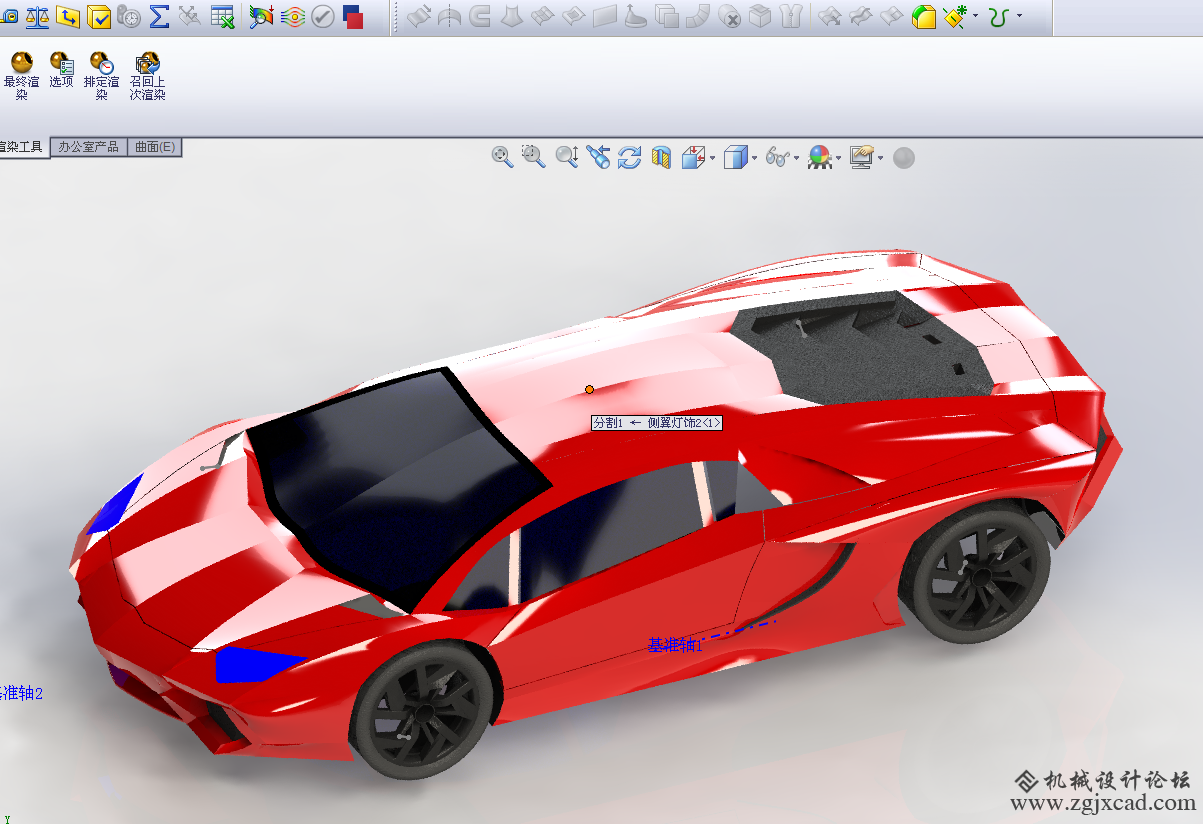Toggle Zebra Stripes display
Image resolution: width=1203 pixels, height=824 pixels.
293,16
